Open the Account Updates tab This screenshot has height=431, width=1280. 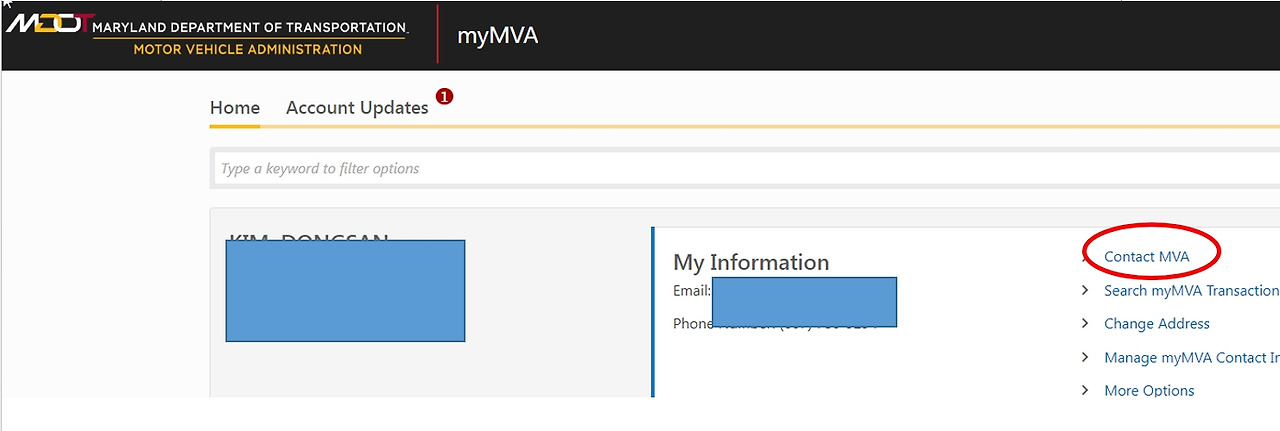[x=357, y=108]
